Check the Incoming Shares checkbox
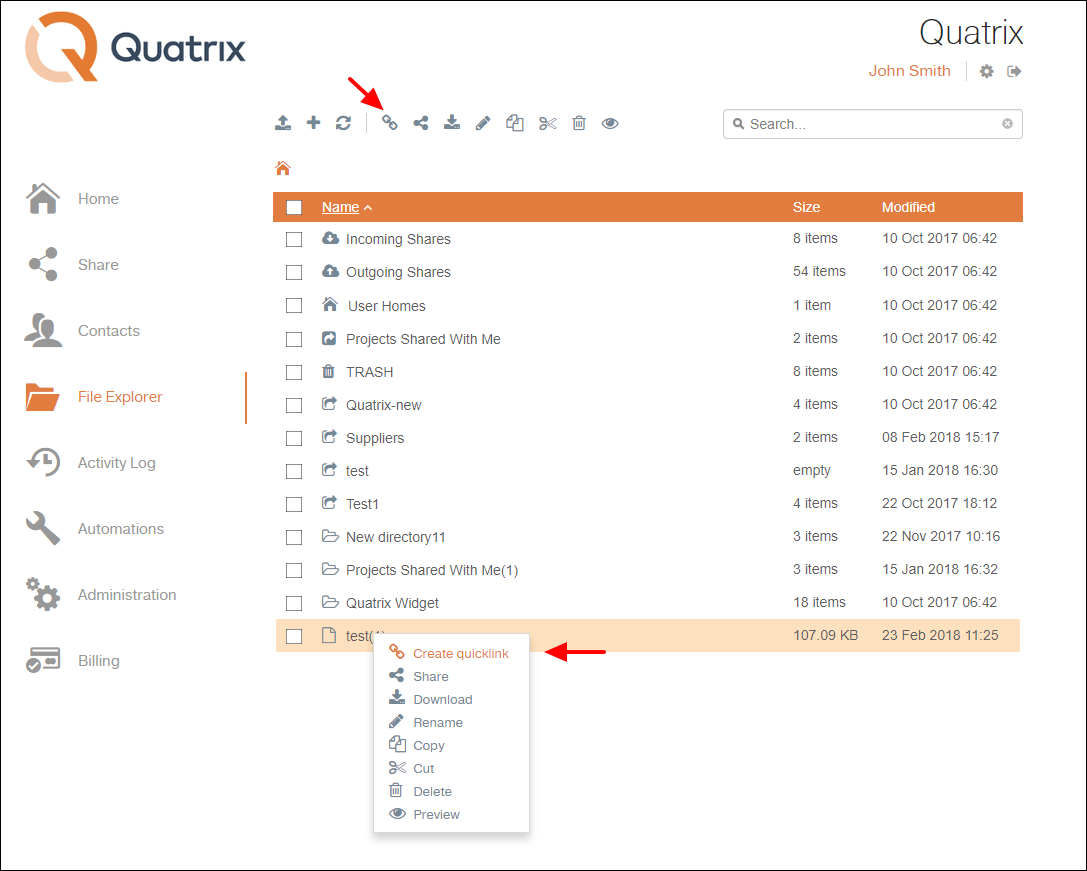The width and height of the screenshot is (1087, 871). (x=294, y=239)
